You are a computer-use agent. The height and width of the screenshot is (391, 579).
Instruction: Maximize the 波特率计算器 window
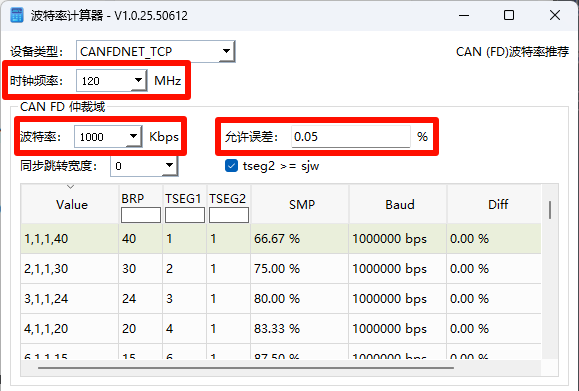[x=509, y=15]
